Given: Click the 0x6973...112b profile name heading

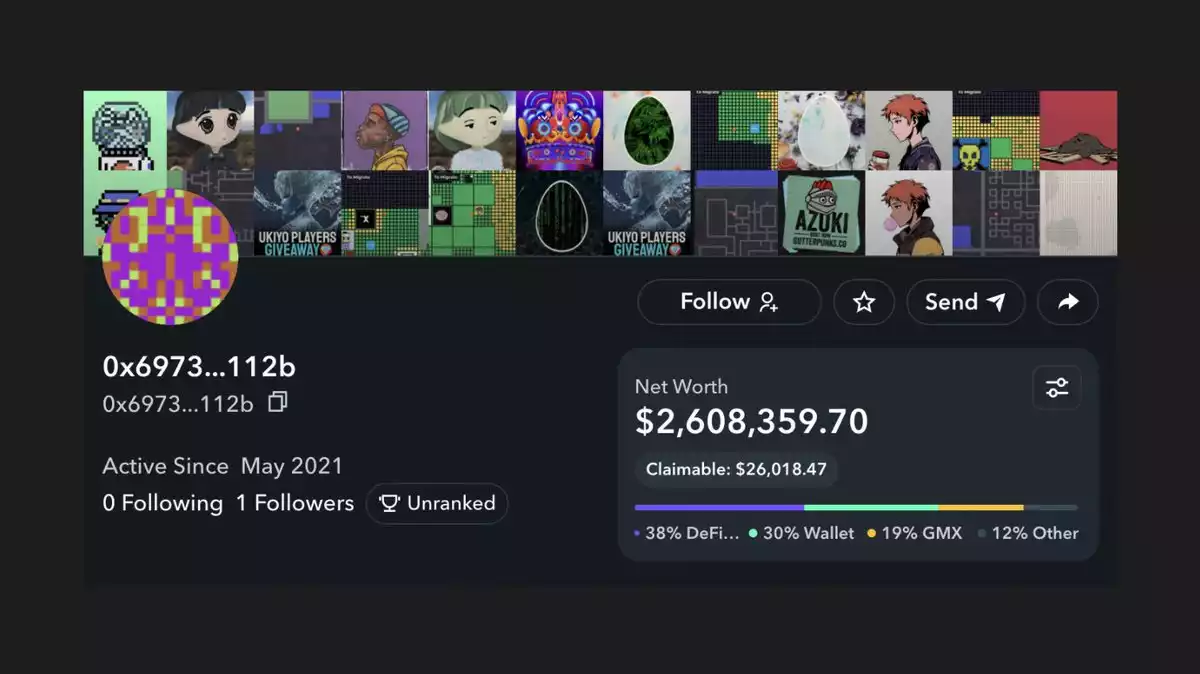Looking at the screenshot, I should point(199,367).
